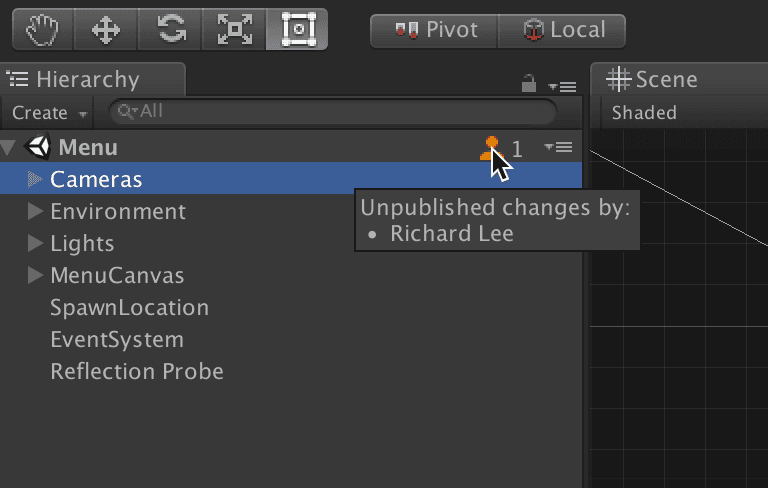Select the Rotate tool
Image resolution: width=768 pixels, height=488 pixels.
tap(170, 29)
